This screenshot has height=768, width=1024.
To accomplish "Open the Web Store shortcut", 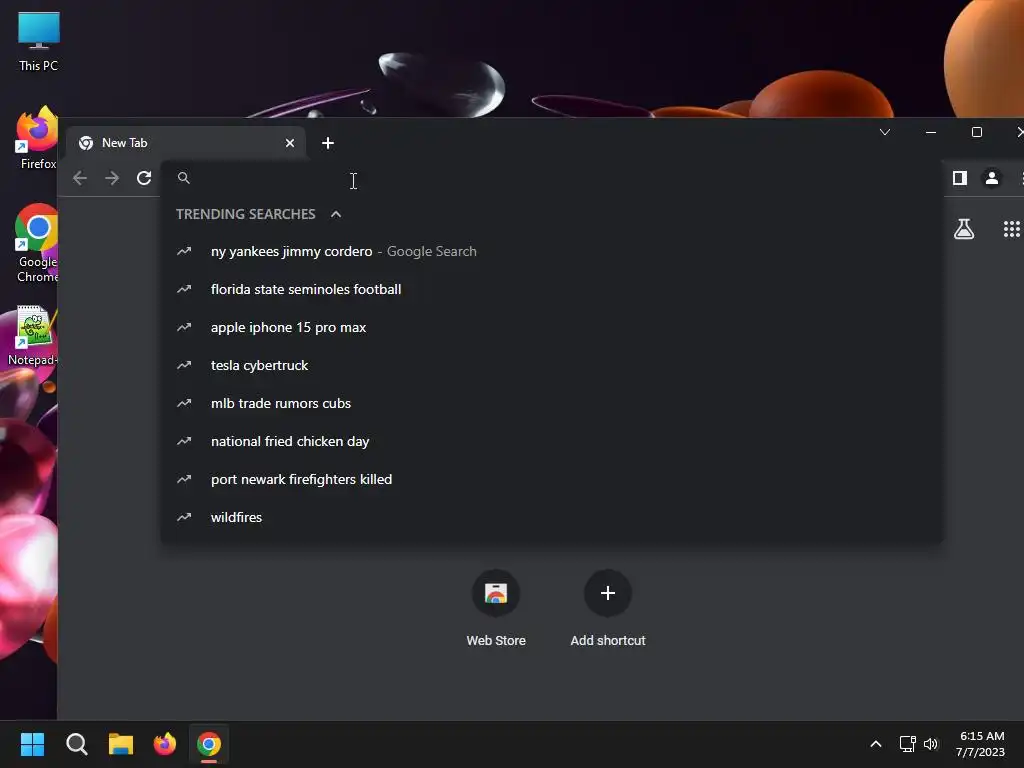I will click(x=496, y=609).
